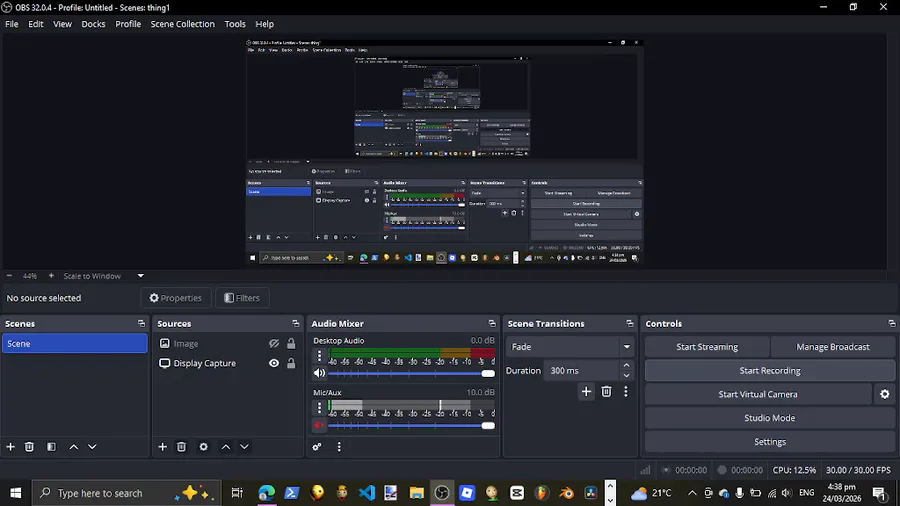Screen dimensions: 900x506
Task: Zoom in the preview with the plus icon
Action: pos(51,276)
